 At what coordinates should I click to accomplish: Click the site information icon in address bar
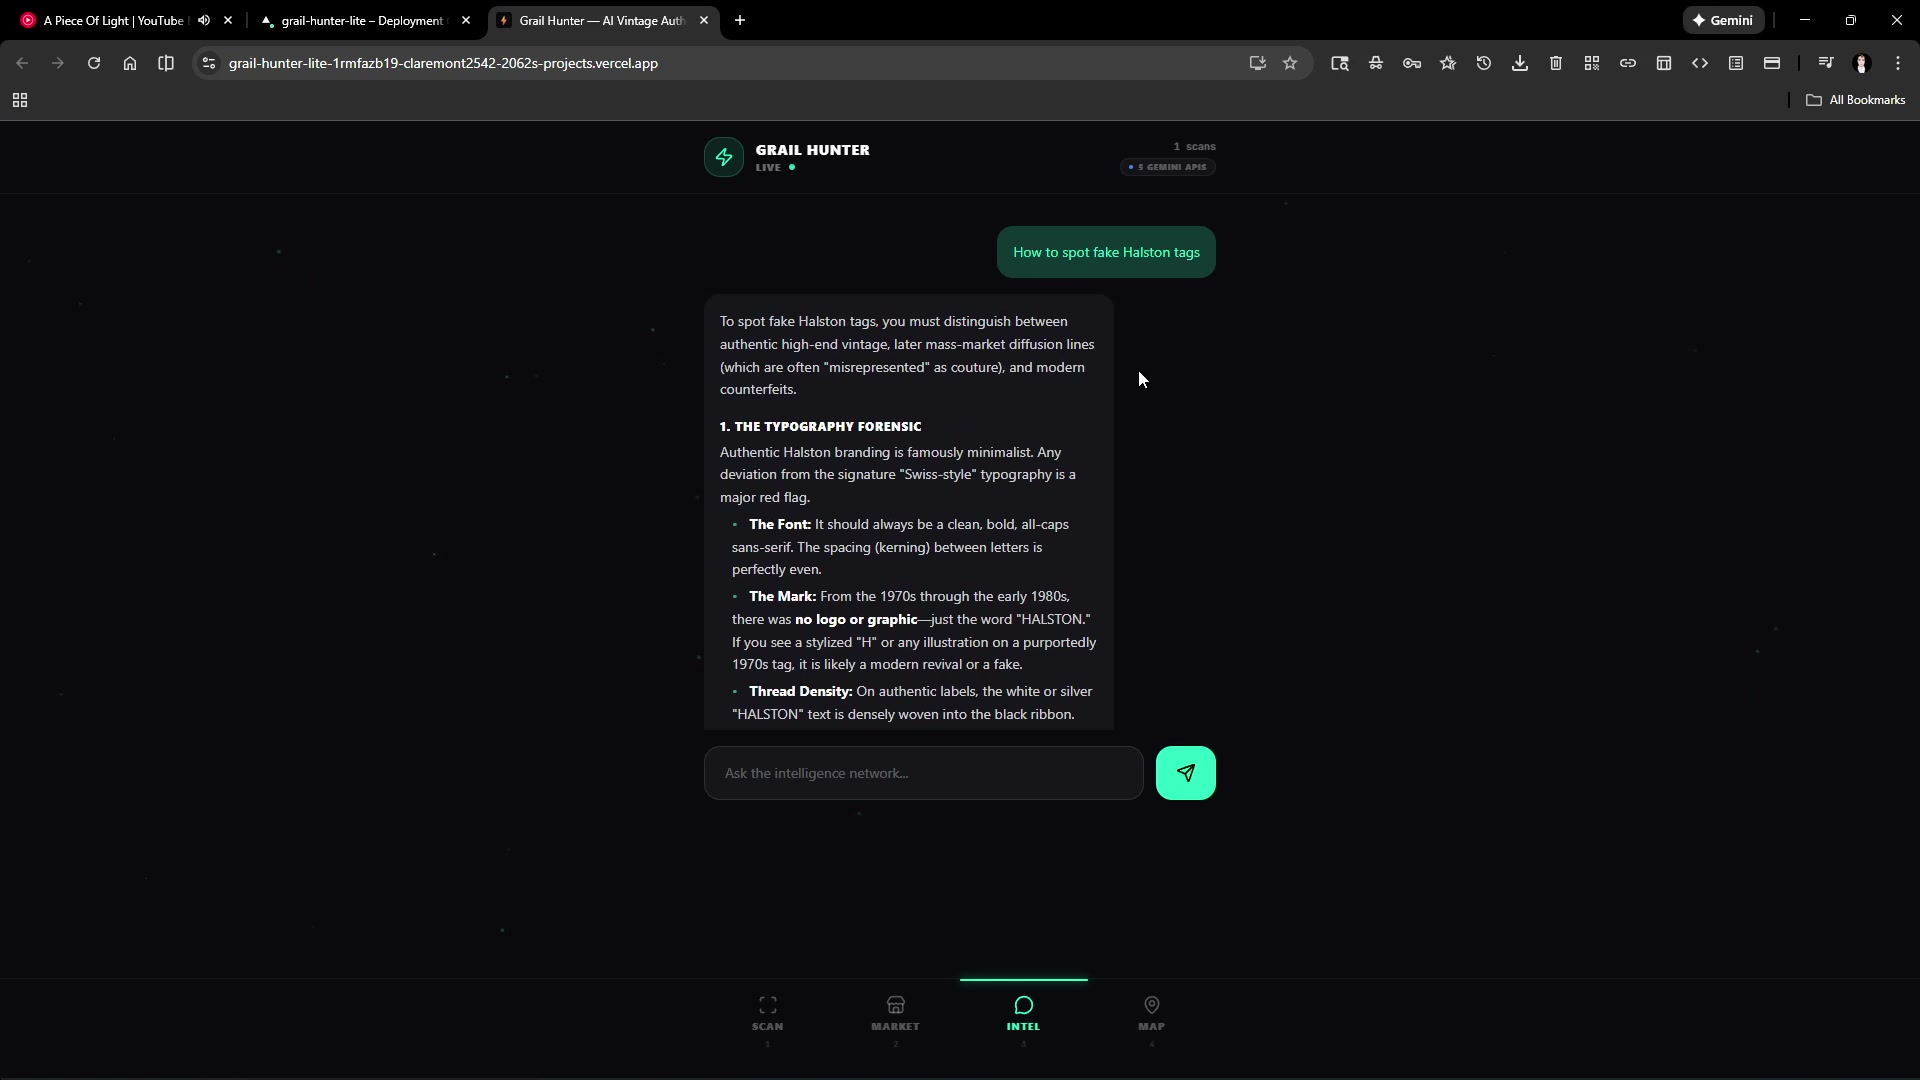coord(208,63)
